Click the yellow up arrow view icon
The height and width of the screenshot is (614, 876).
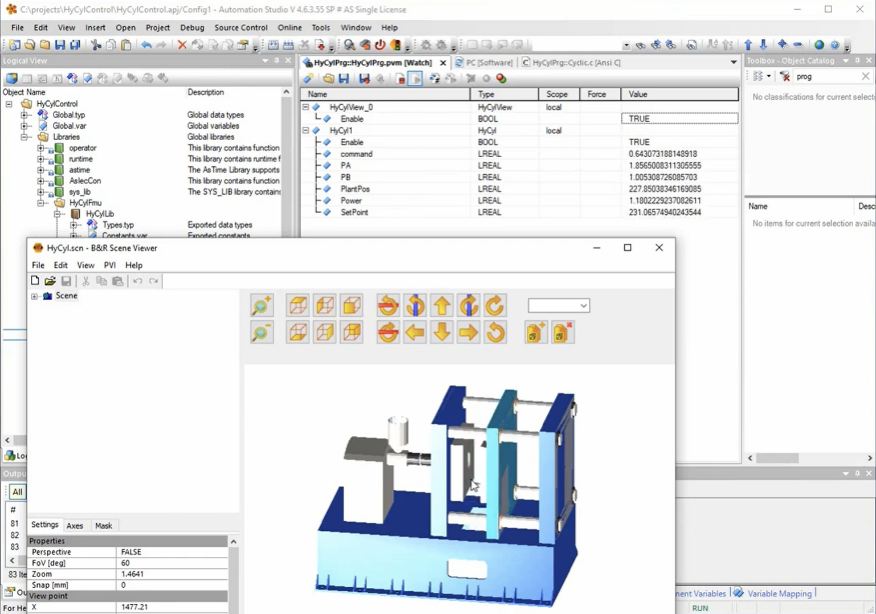coord(440,306)
